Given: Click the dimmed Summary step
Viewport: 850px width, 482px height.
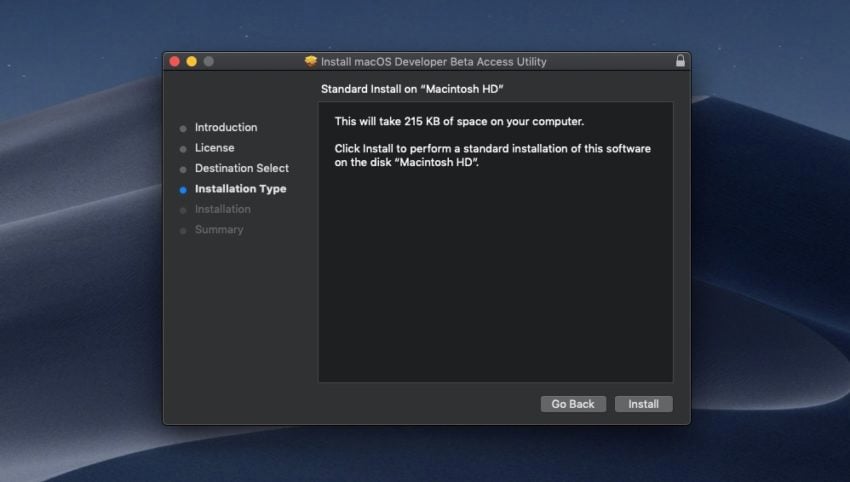Looking at the screenshot, I should 219,230.
